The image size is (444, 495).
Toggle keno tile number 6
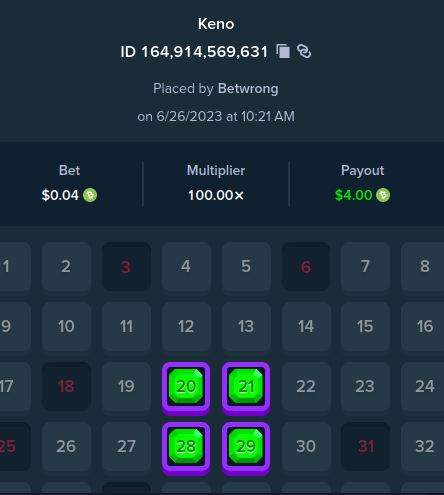click(x=306, y=267)
